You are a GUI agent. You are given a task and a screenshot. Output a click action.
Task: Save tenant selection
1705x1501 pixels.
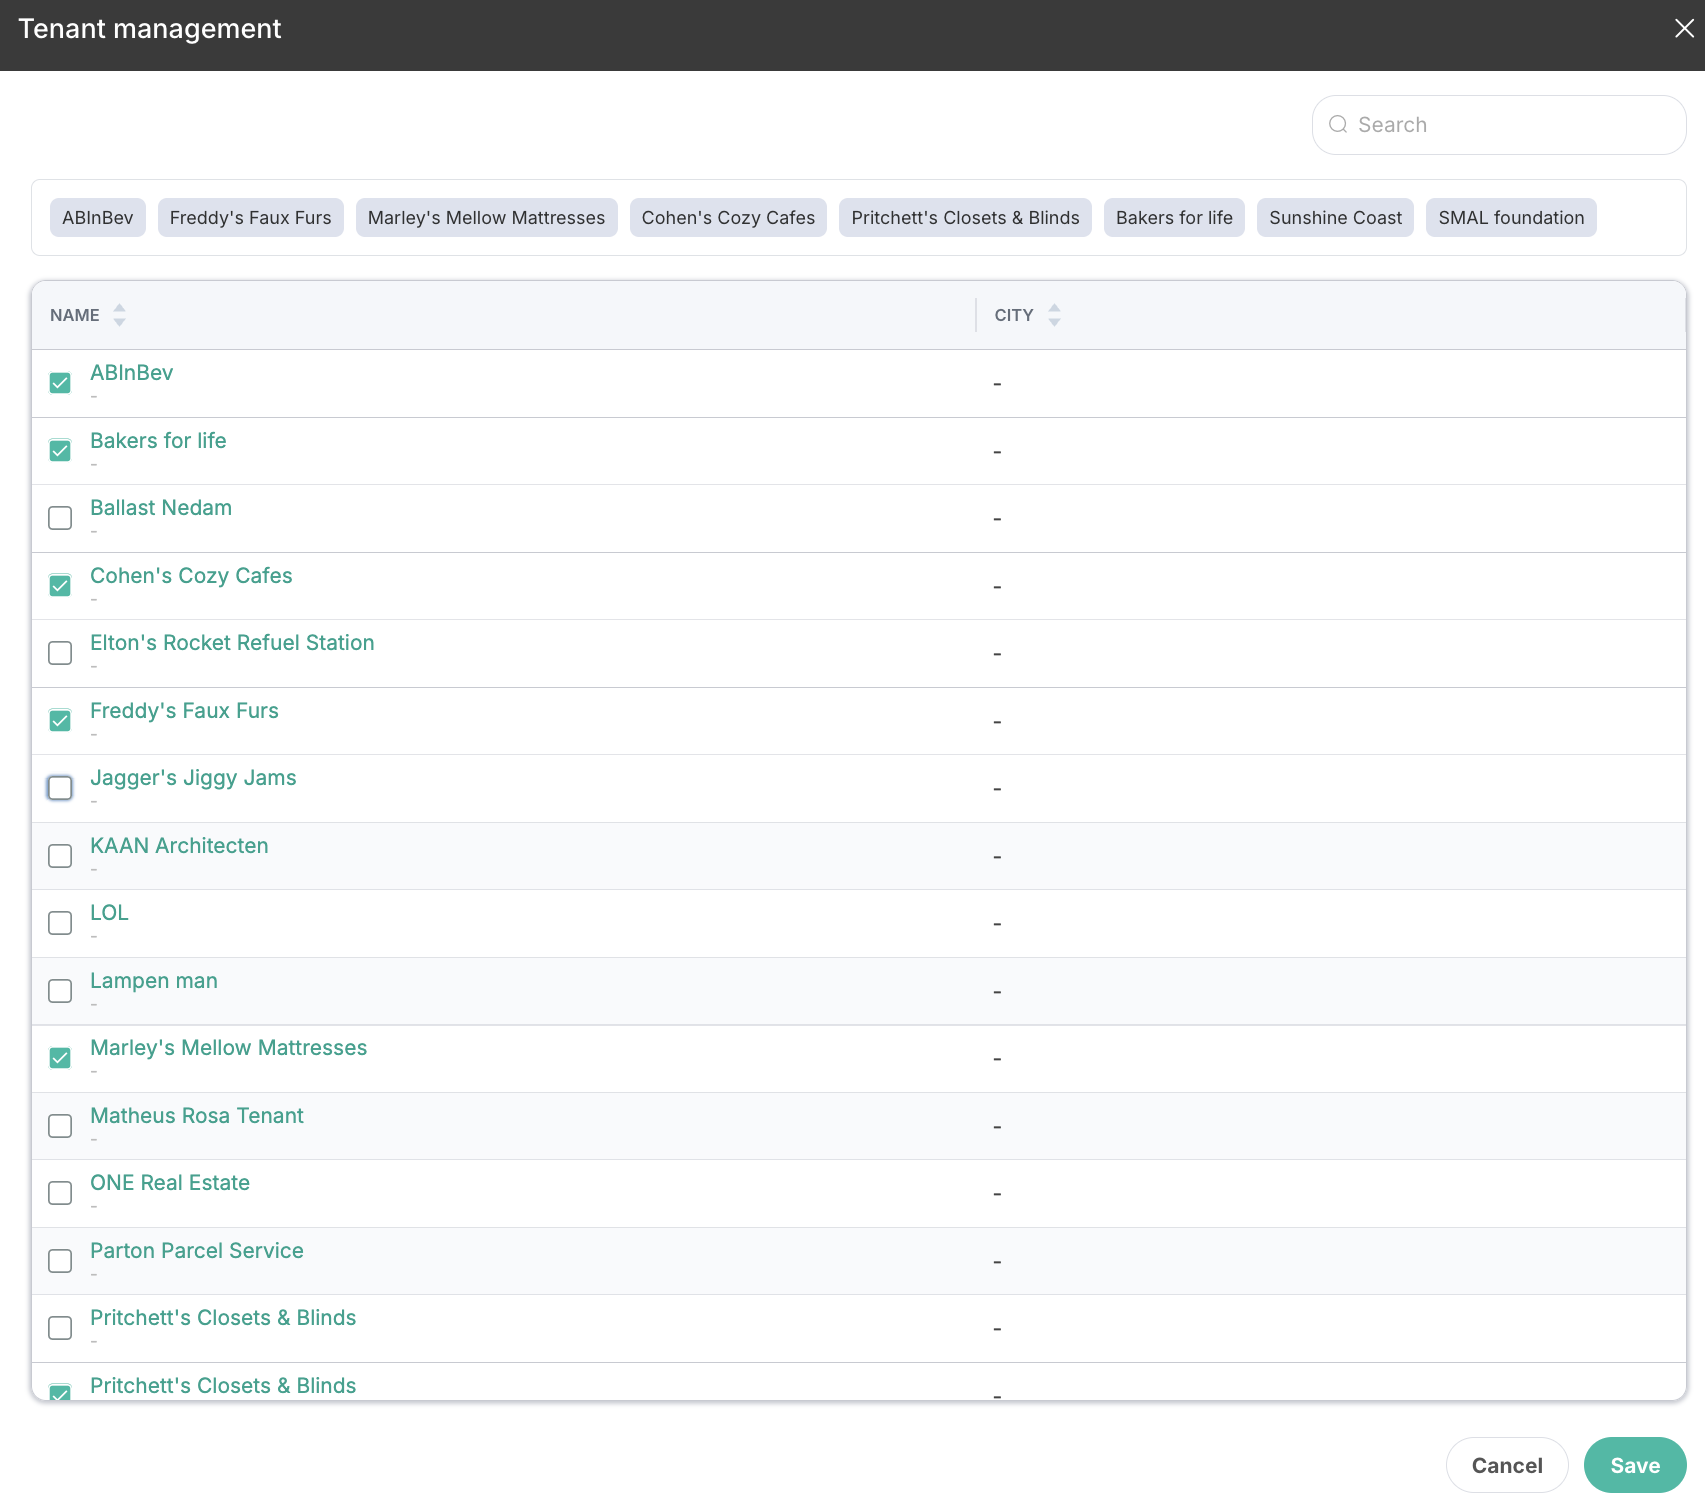click(x=1635, y=1465)
